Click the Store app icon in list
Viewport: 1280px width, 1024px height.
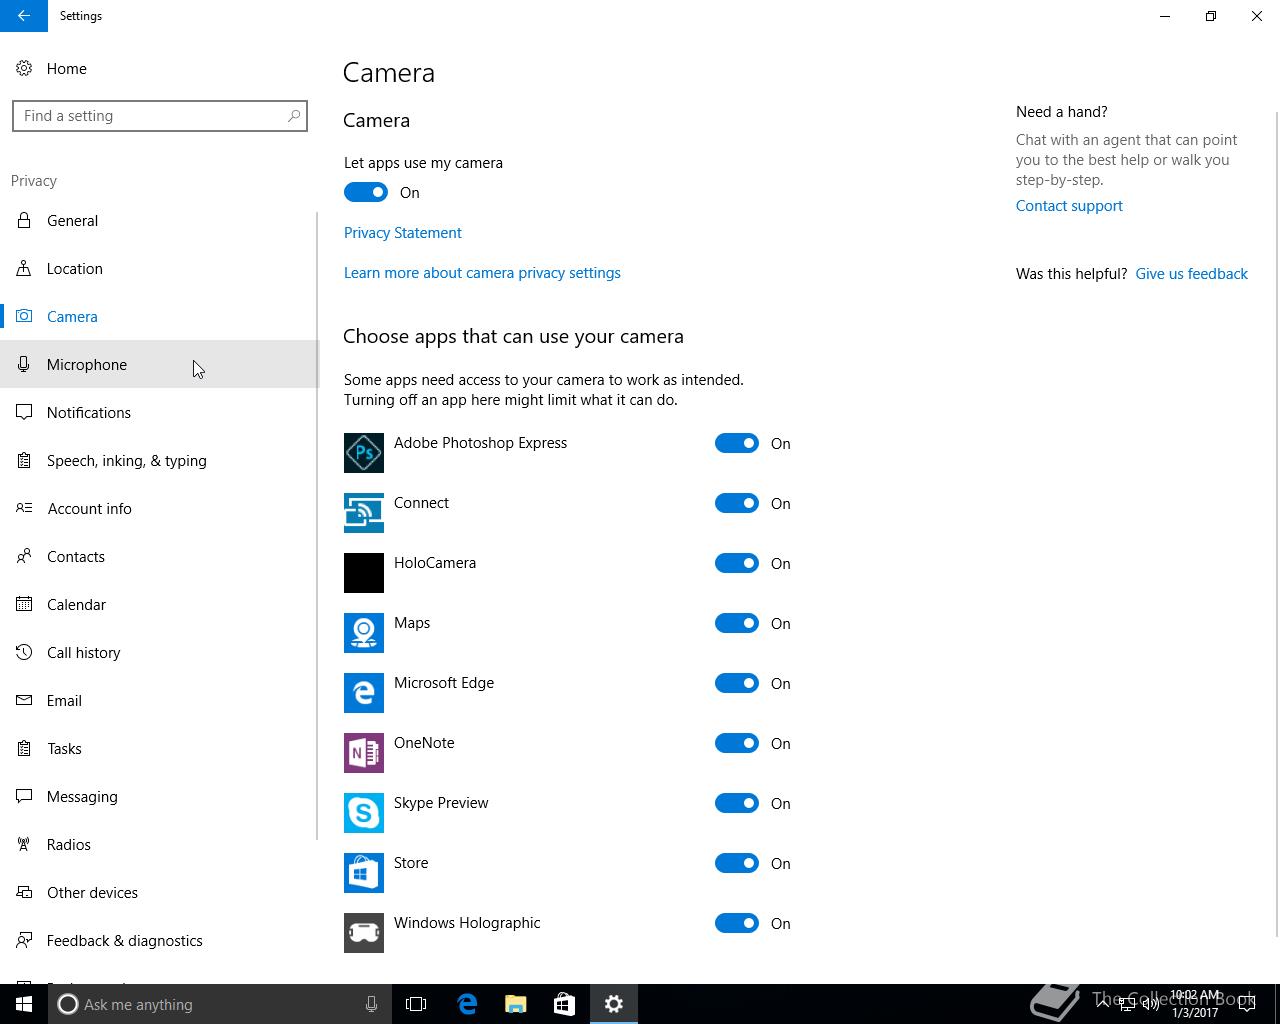(364, 873)
